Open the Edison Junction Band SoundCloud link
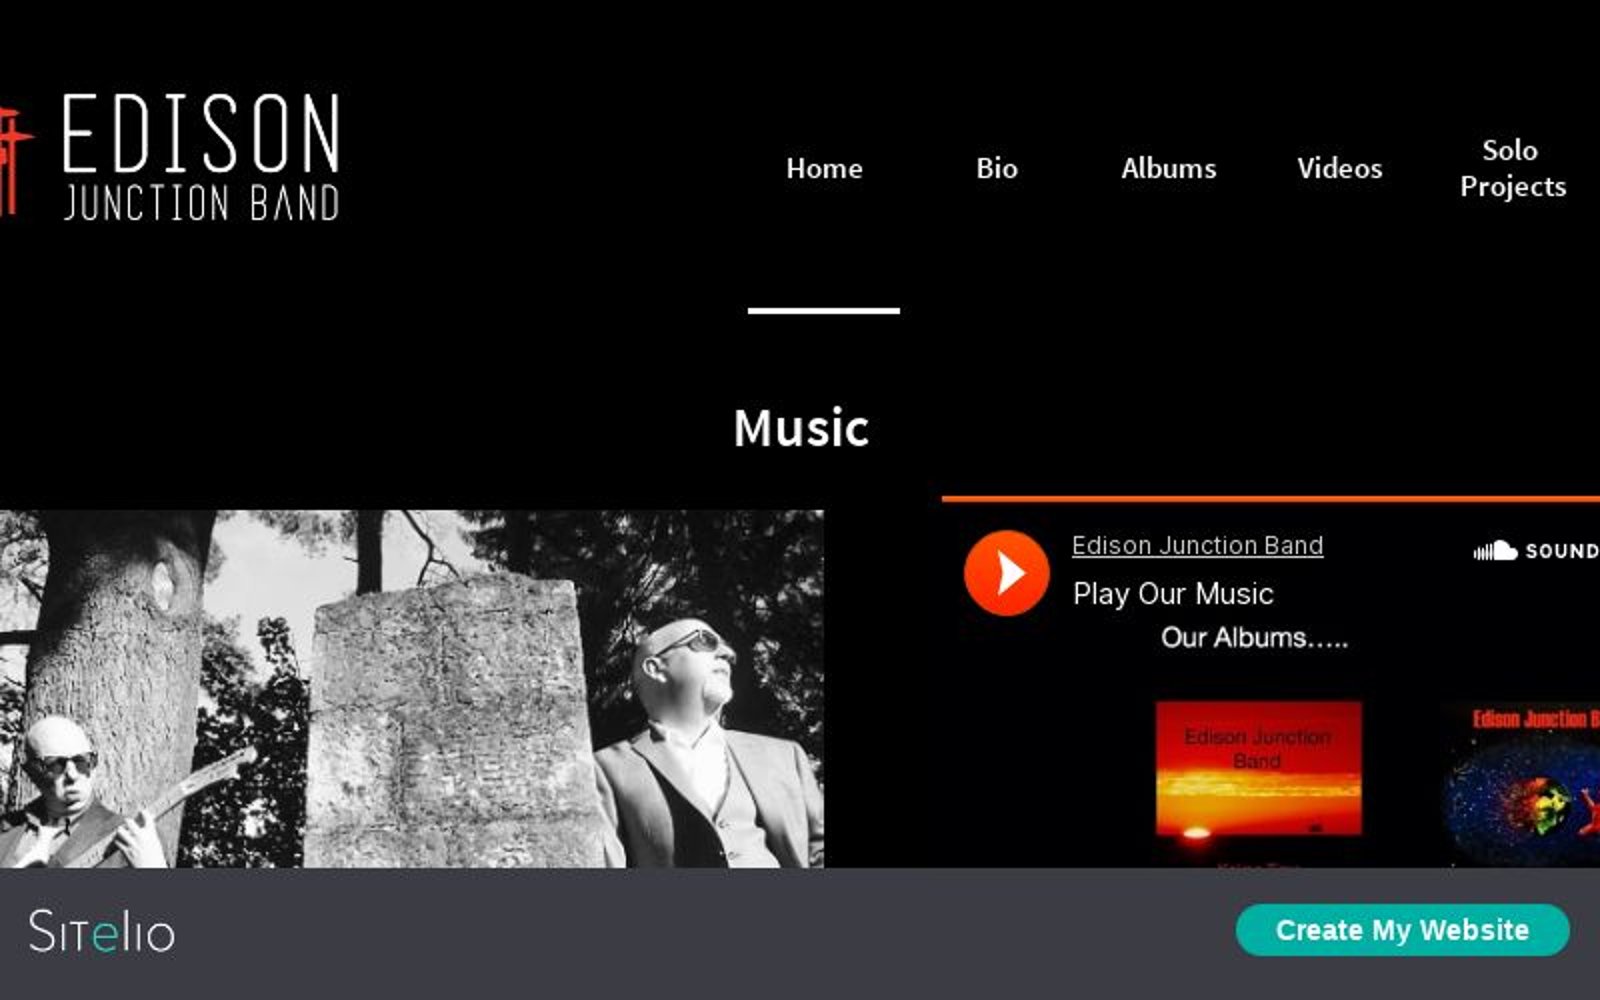The image size is (1600, 1000). (x=1197, y=546)
